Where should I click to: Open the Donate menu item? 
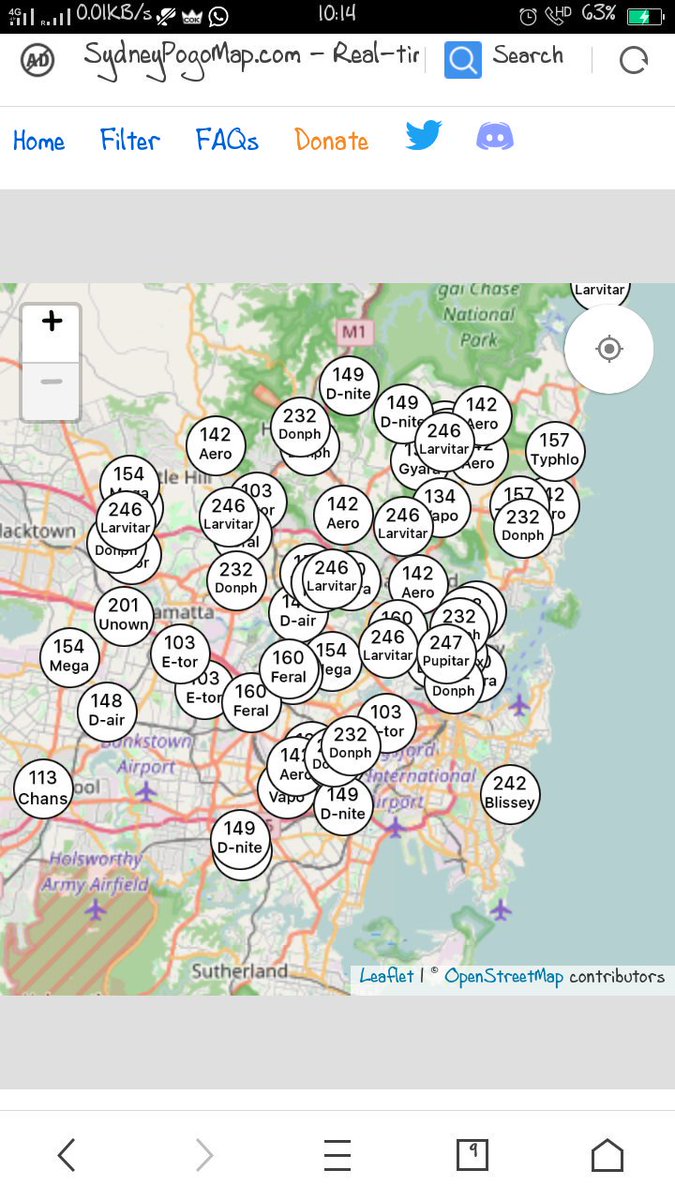tap(331, 141)
